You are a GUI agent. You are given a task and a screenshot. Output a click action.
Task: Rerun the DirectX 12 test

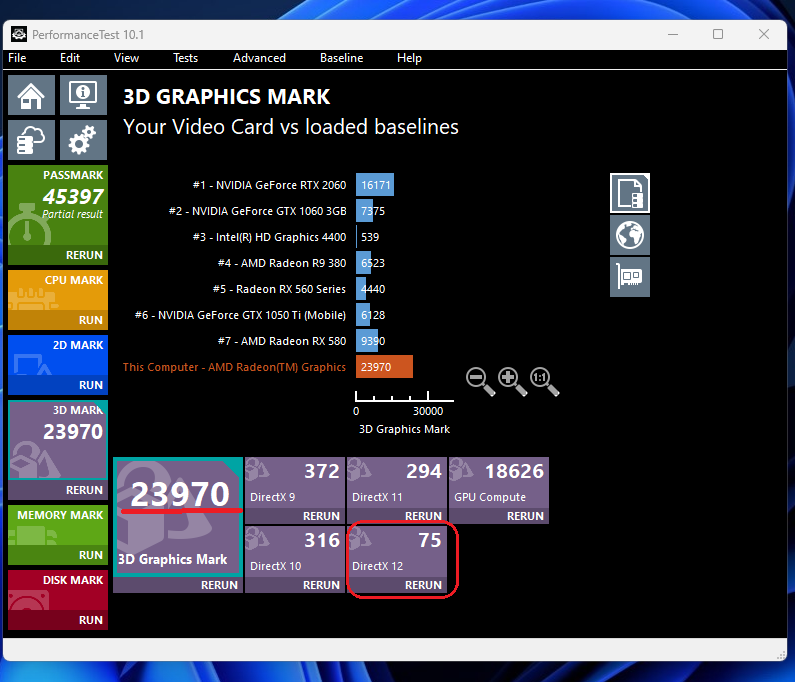click(x=397, y=585)
